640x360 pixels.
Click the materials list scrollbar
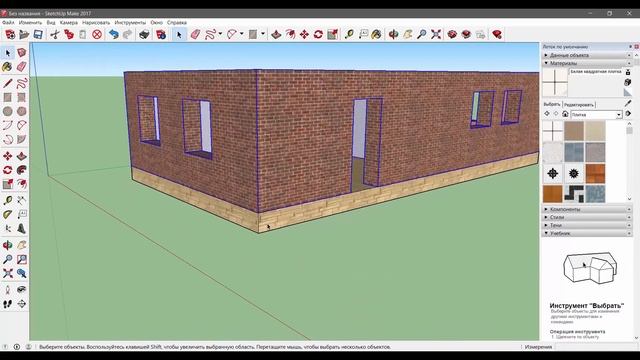point(629,162)
